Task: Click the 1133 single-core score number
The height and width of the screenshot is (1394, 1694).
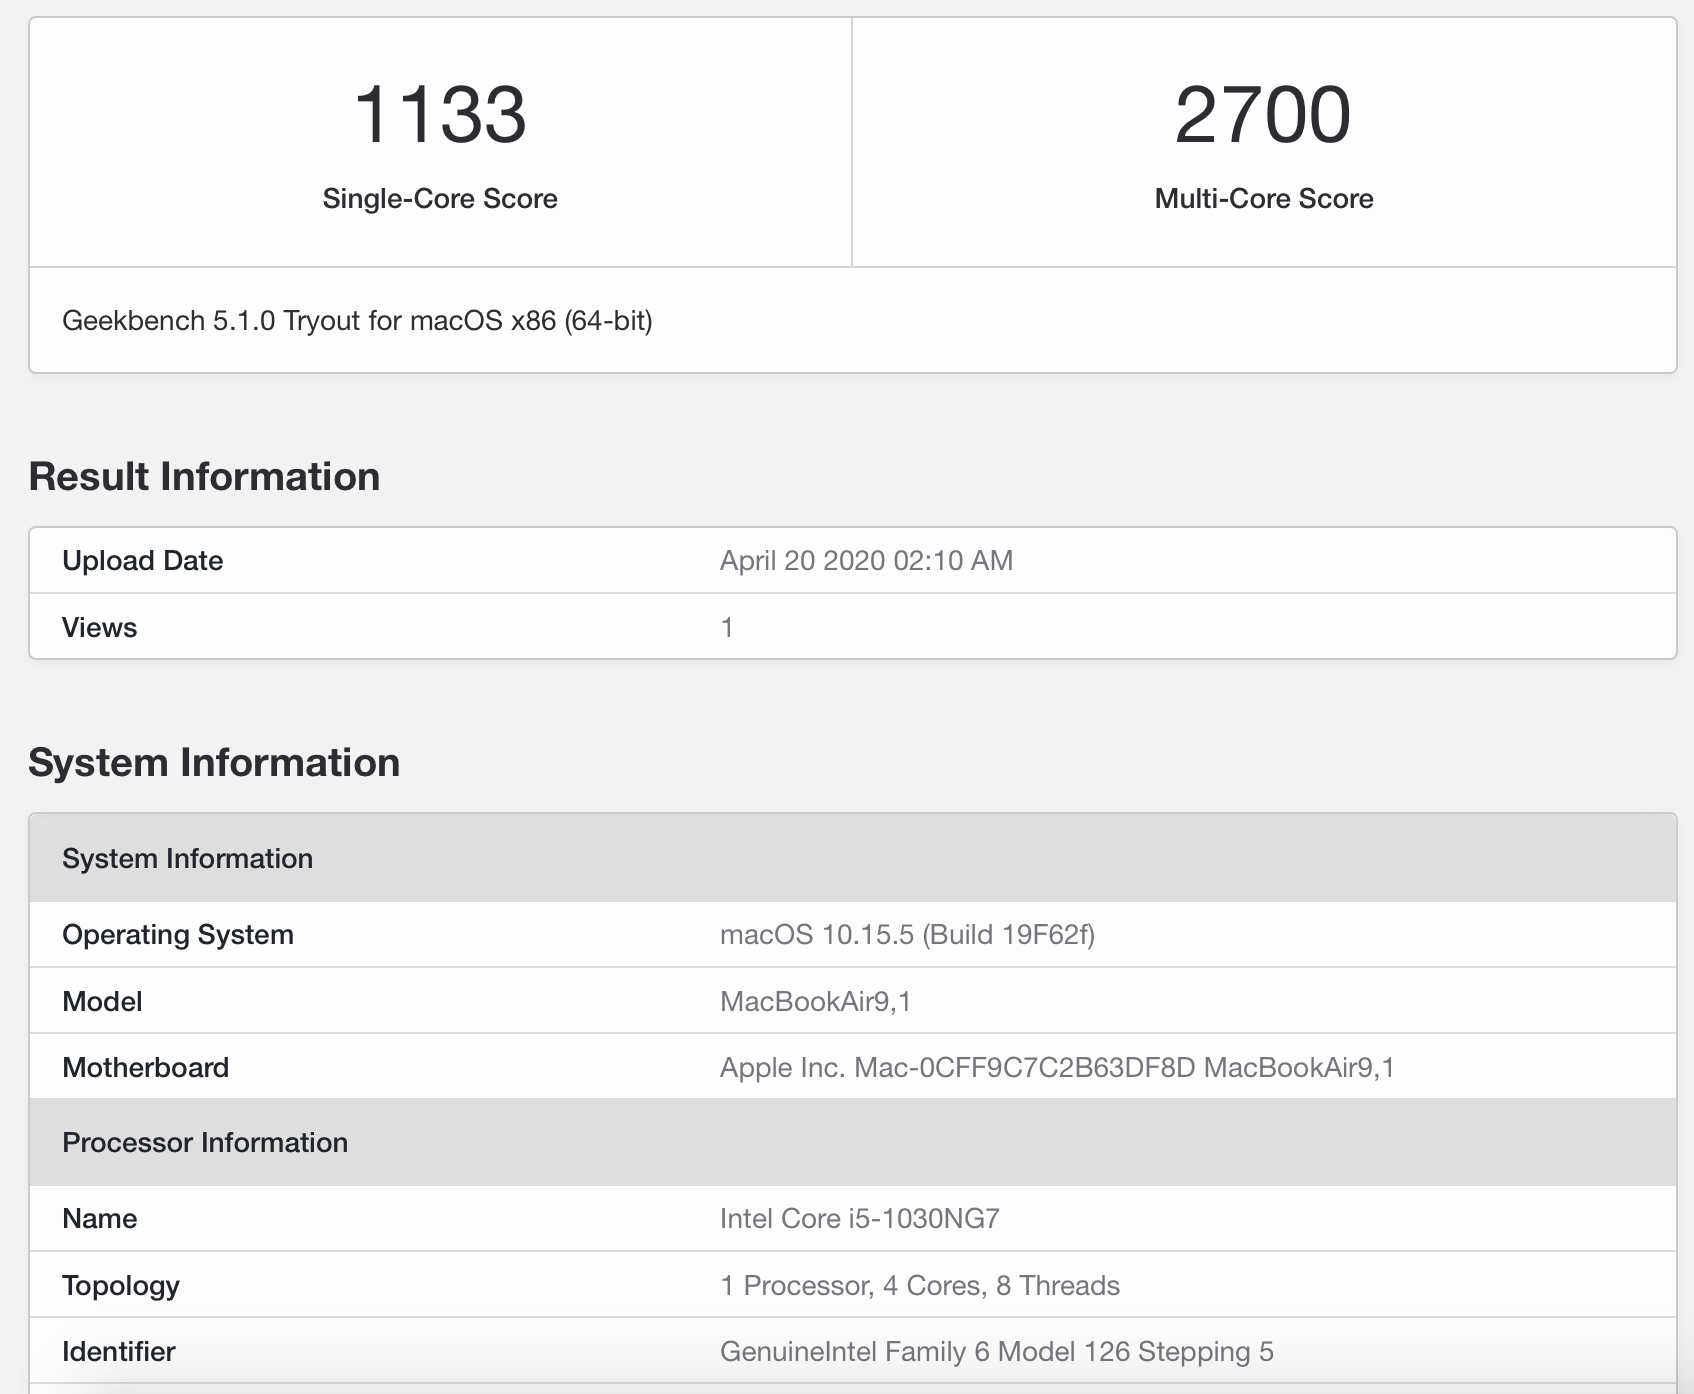Action: click(x=440, y=115)
